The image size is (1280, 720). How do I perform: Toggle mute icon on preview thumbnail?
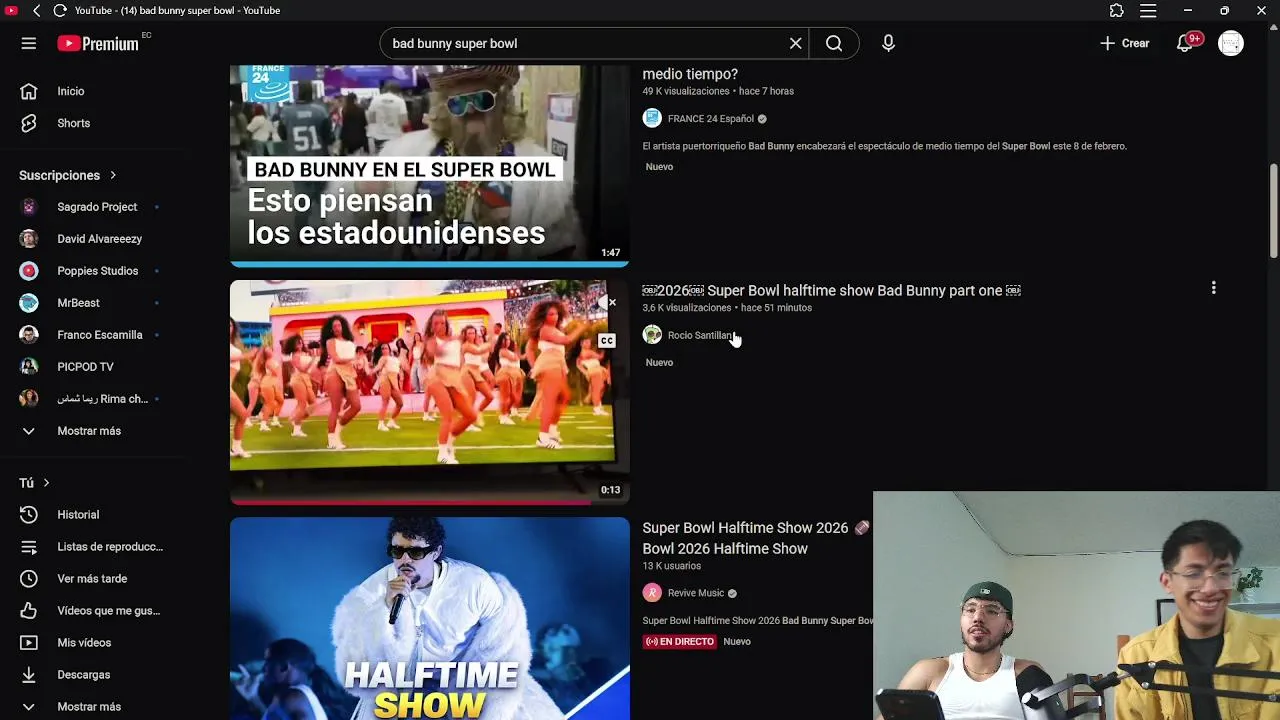tap(607, 302)
